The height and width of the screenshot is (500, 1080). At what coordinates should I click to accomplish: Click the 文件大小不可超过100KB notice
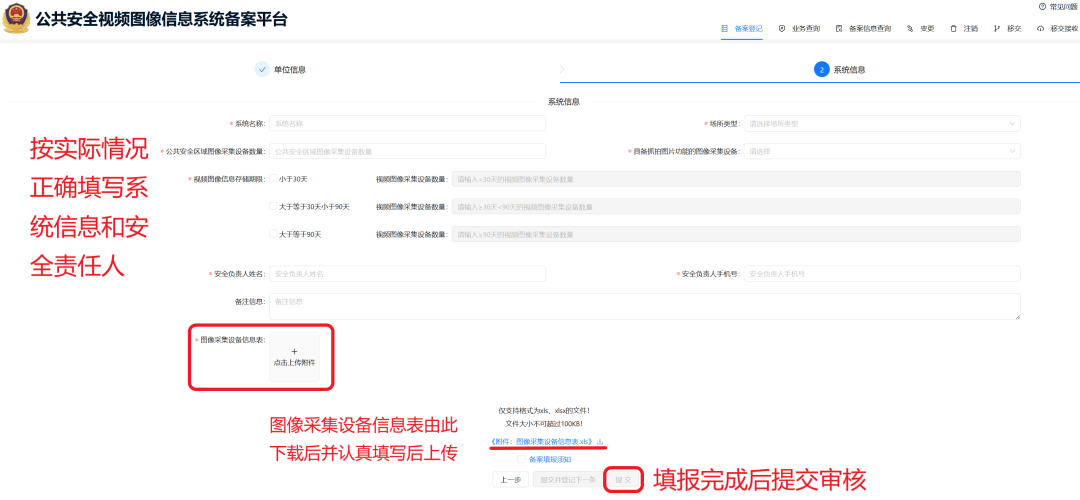(544, 424)
